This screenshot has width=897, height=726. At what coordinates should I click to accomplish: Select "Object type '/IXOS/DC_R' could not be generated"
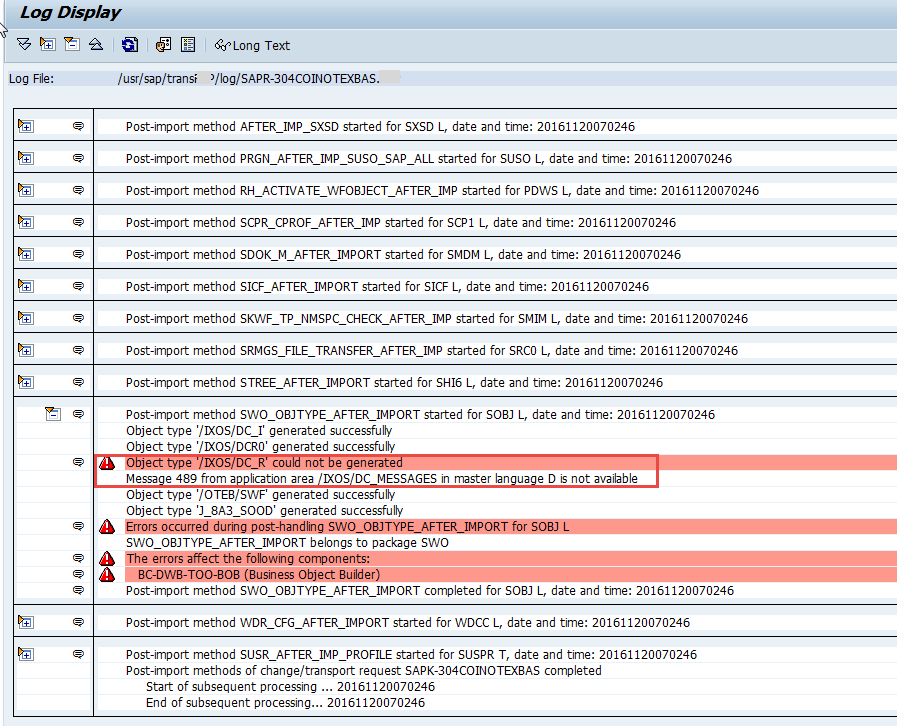(264, 463)
